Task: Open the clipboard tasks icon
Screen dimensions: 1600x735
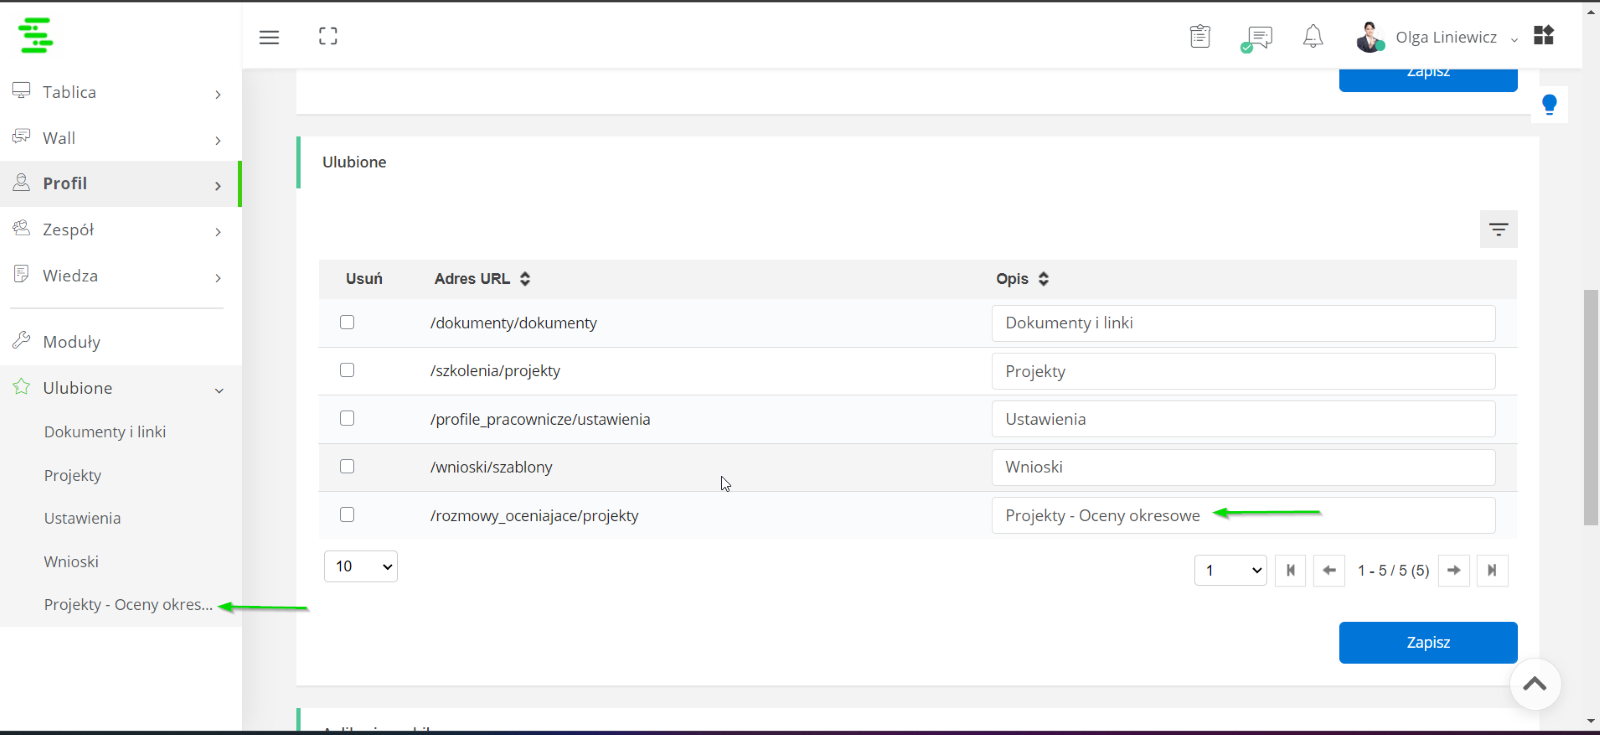Action: (1200, 37)
